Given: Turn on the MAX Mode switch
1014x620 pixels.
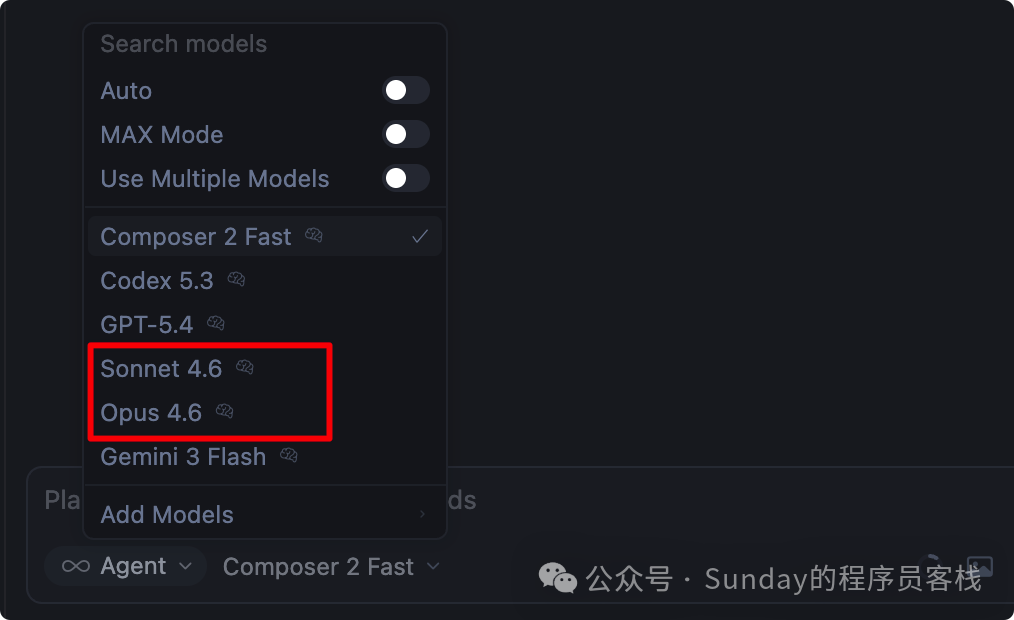Looking at the screenshot, I should click(x=406, y=135).
